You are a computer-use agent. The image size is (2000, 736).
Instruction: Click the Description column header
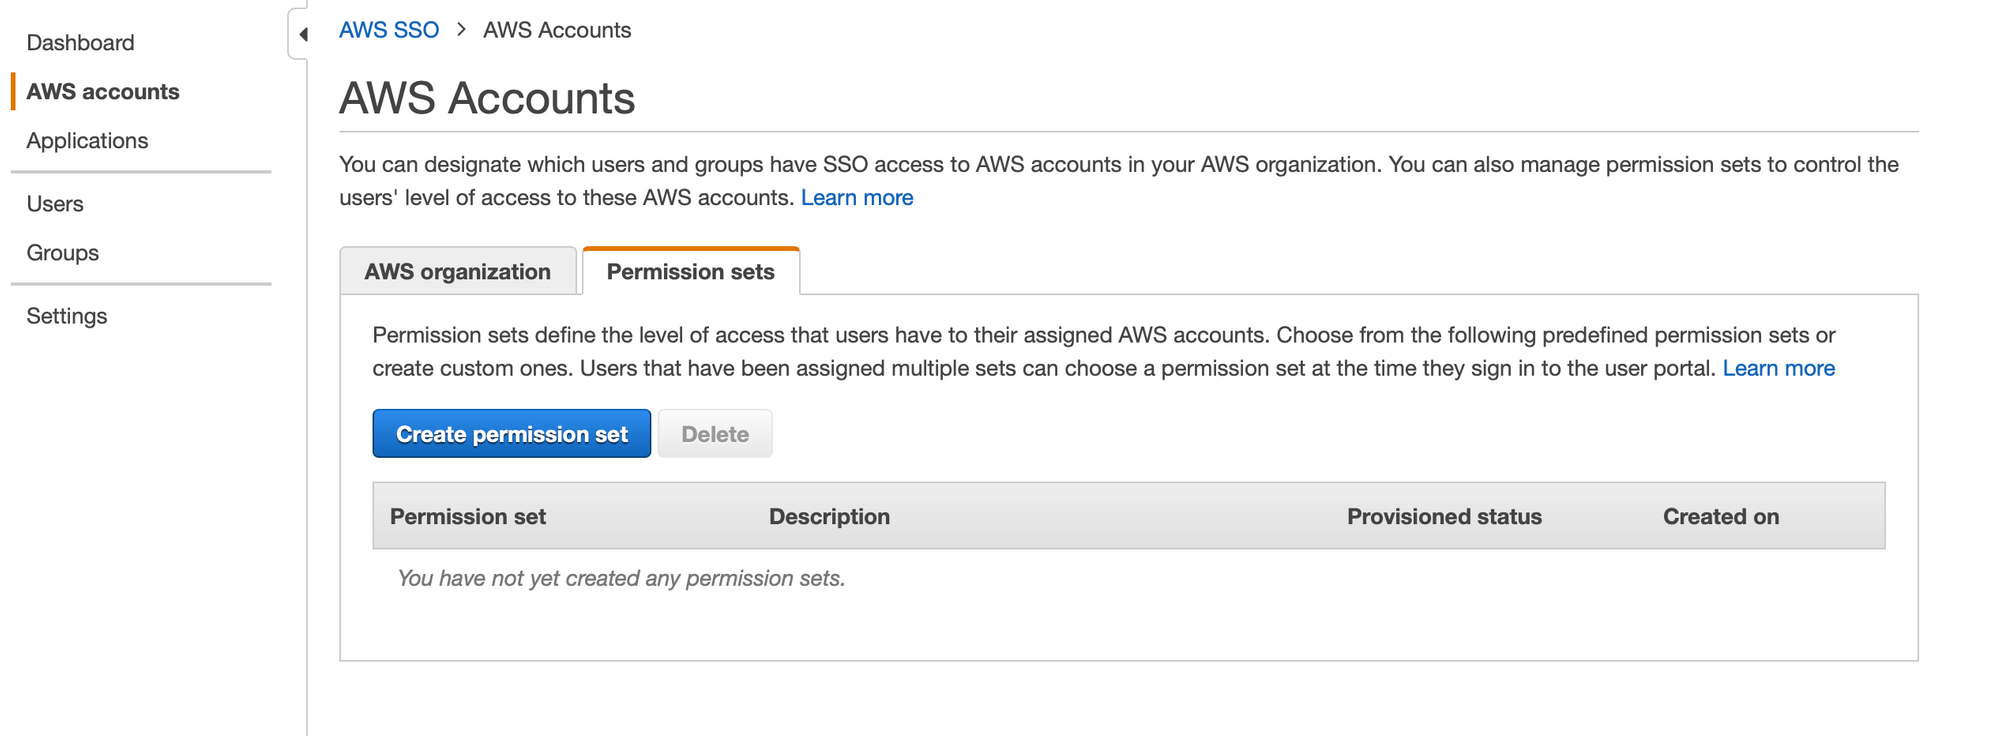coord(829,517)
